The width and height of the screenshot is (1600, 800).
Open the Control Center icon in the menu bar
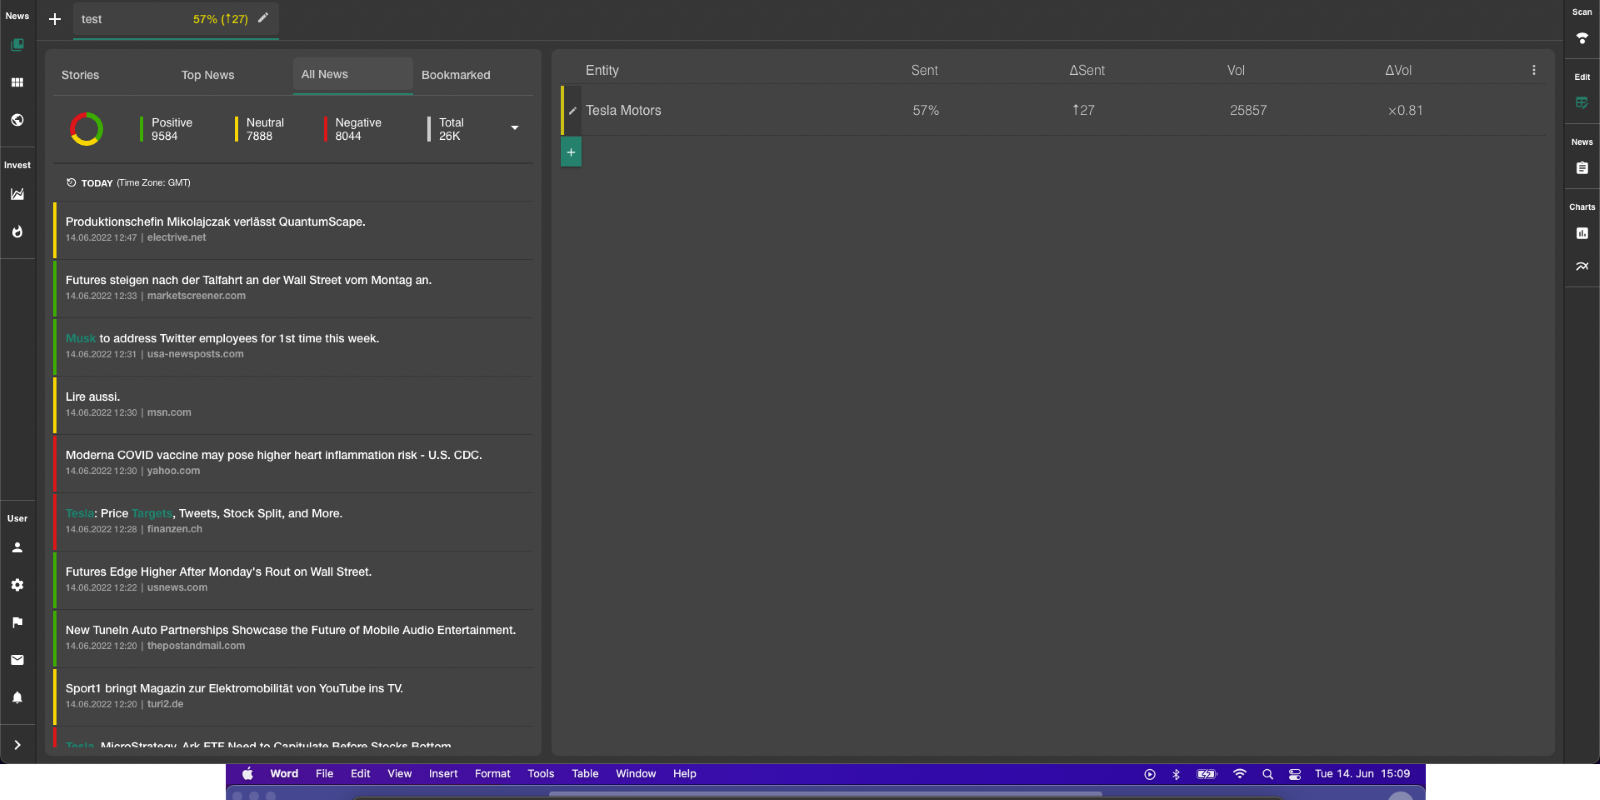coord(1295,774)
